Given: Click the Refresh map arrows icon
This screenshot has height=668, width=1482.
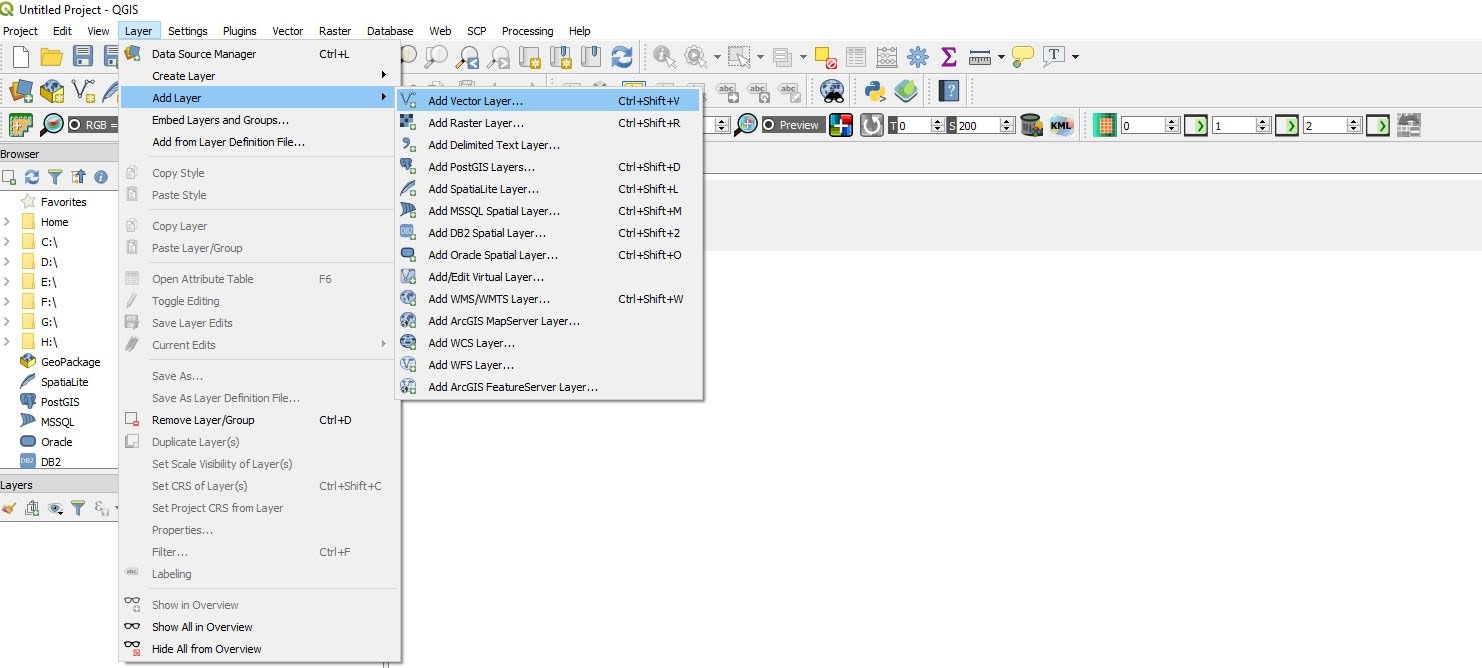Looking at the screenshot, I should (622, 56).
